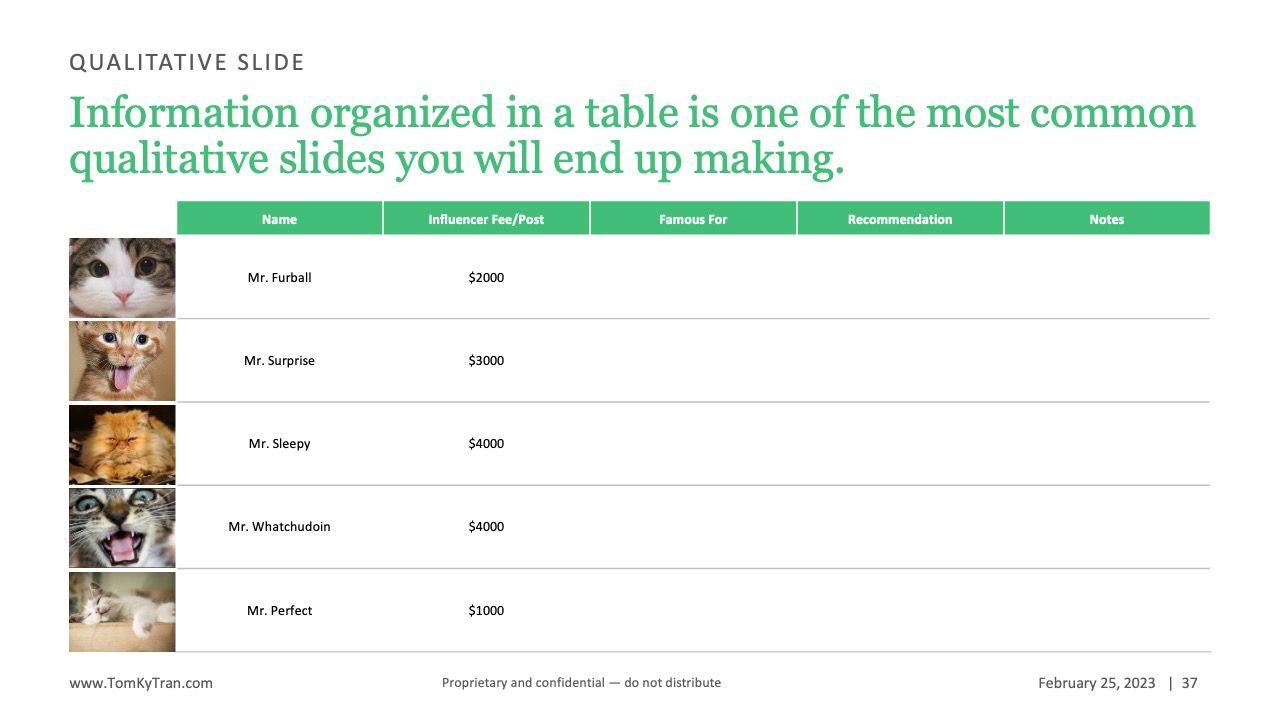The width and height of the screenshot is (1280, 720).
Task: Select the Mr. Furball name cell
Action: (x=280, y=278)
